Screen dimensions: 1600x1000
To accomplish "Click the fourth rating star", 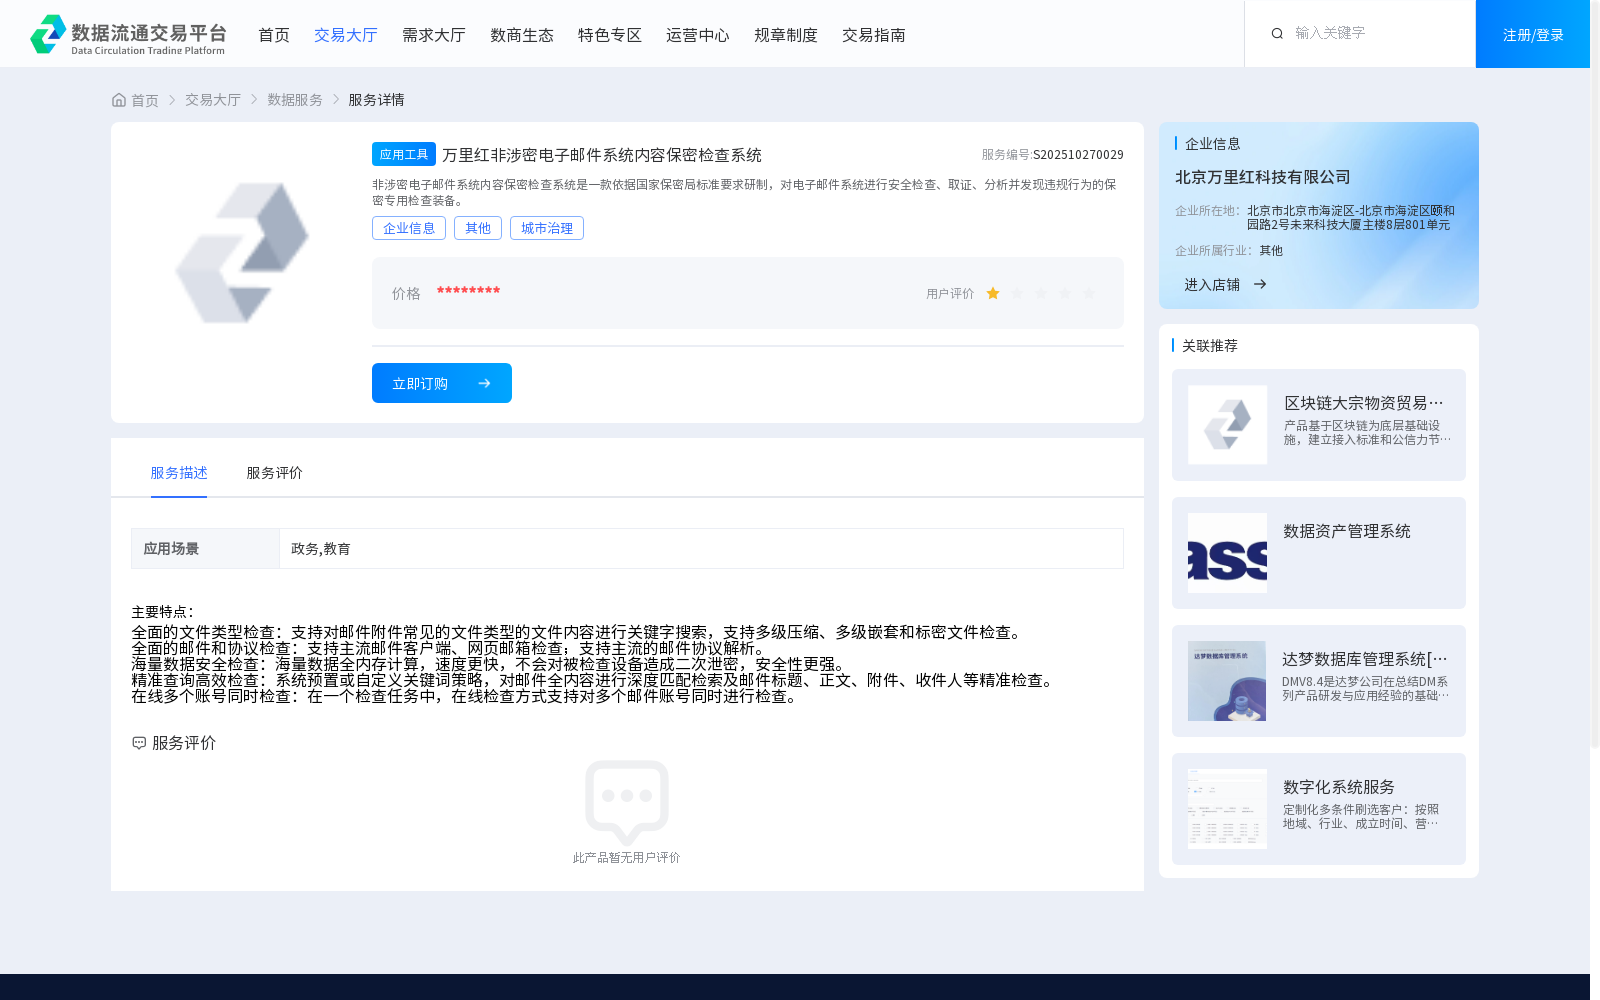I will pyautogui.click(x=1065, y=293).
